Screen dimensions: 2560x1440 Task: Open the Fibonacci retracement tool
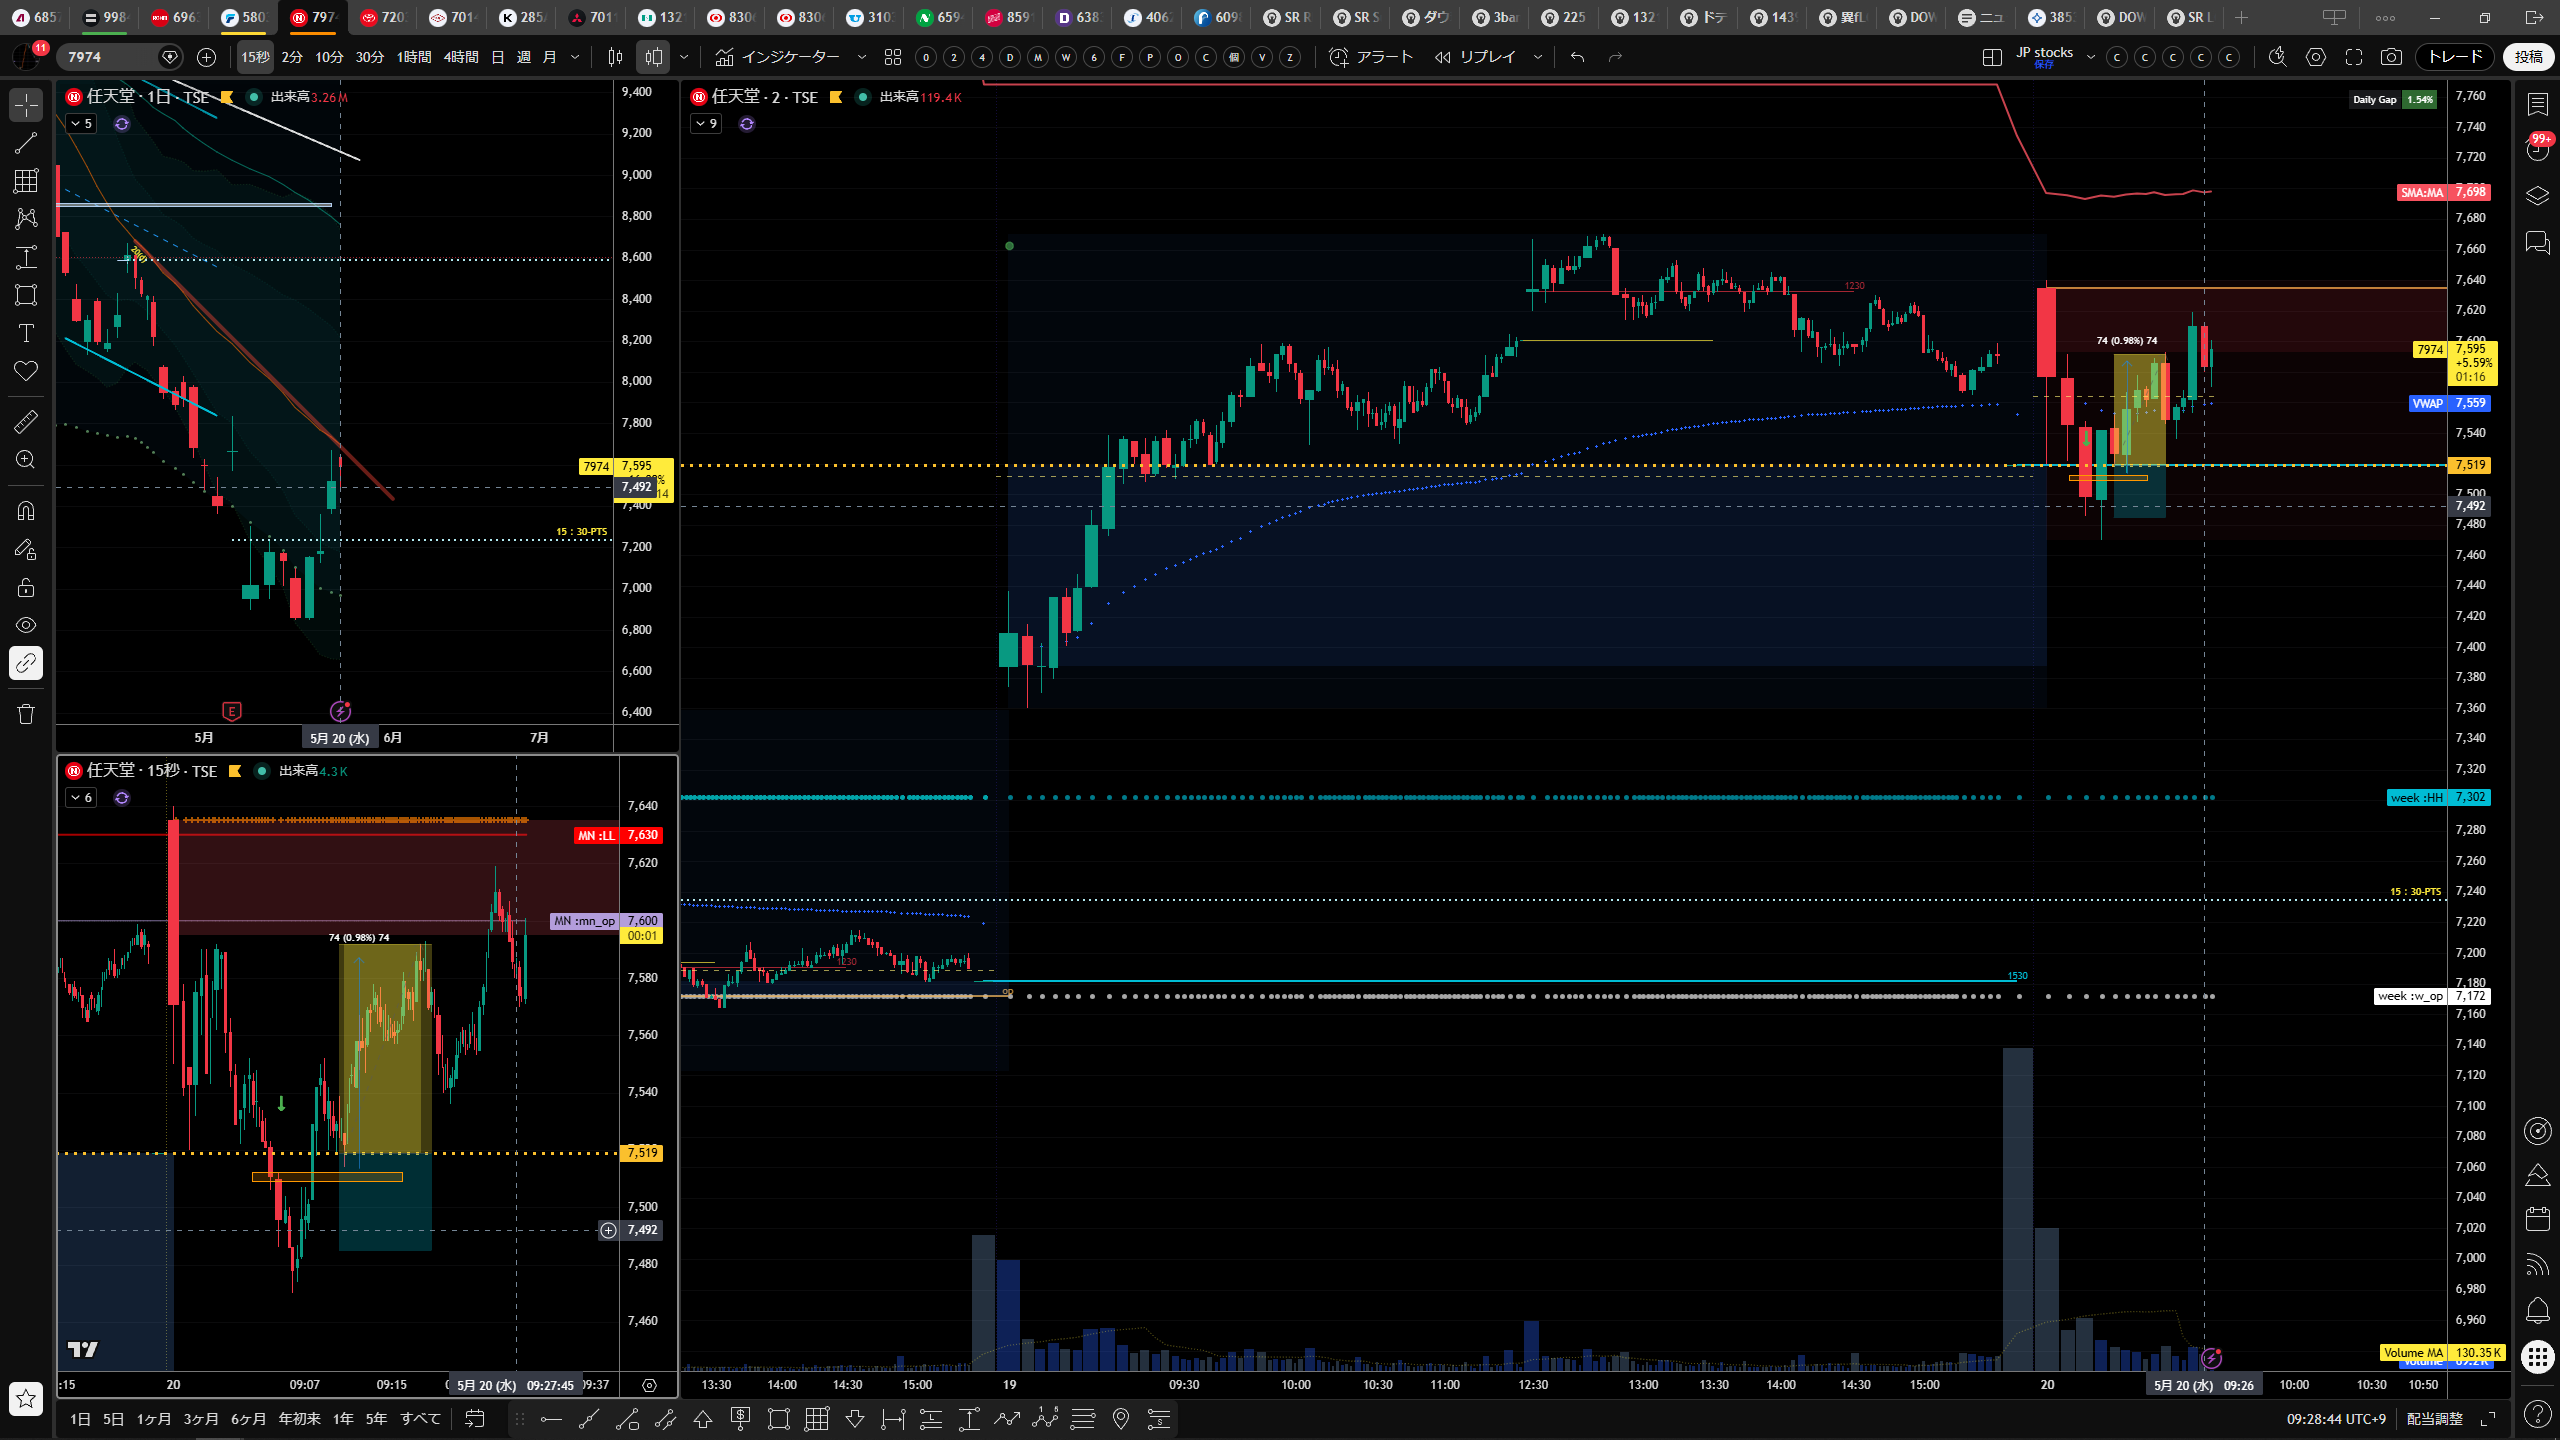26,181
